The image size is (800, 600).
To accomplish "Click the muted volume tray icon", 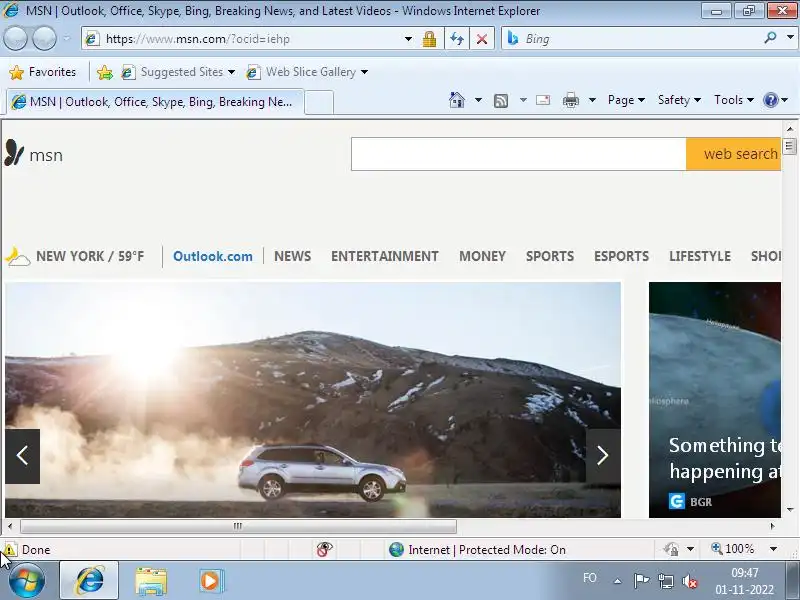I will 689,581.
